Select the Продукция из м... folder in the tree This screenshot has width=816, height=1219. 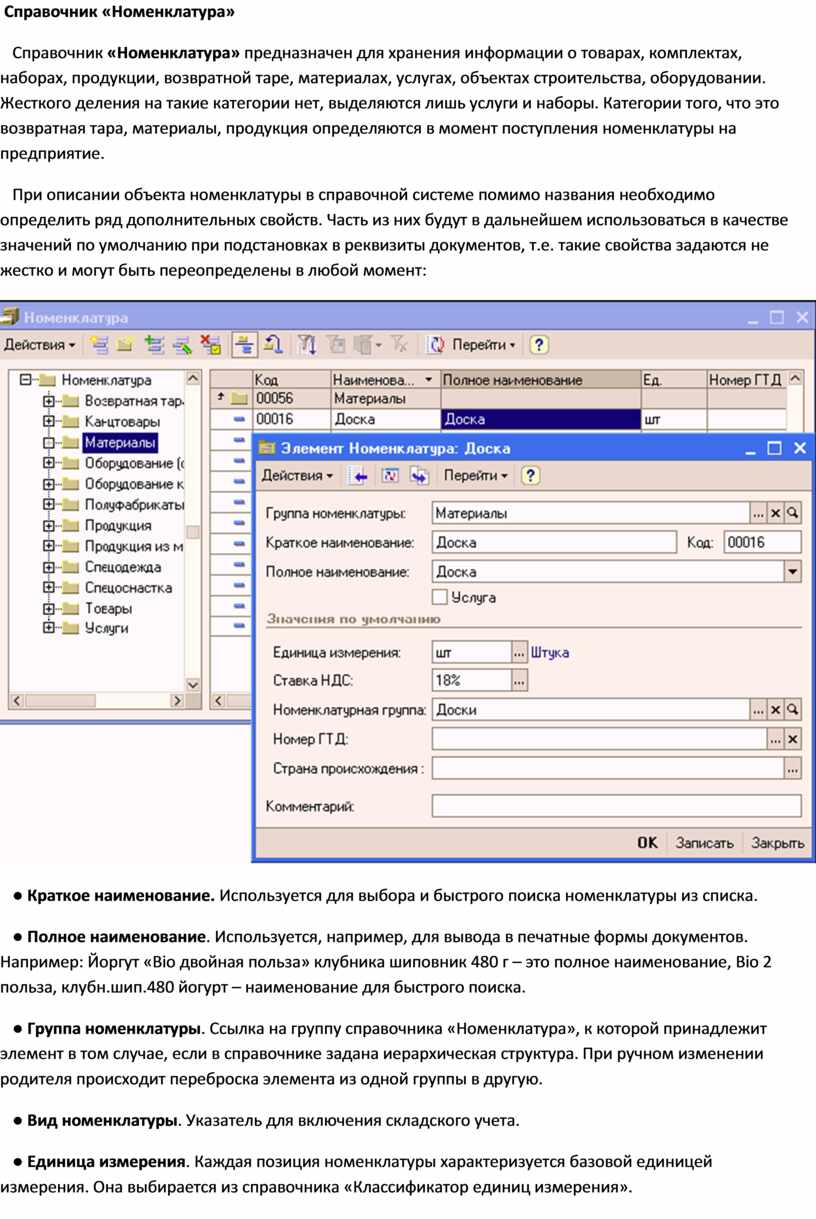[x=133, y=547]
